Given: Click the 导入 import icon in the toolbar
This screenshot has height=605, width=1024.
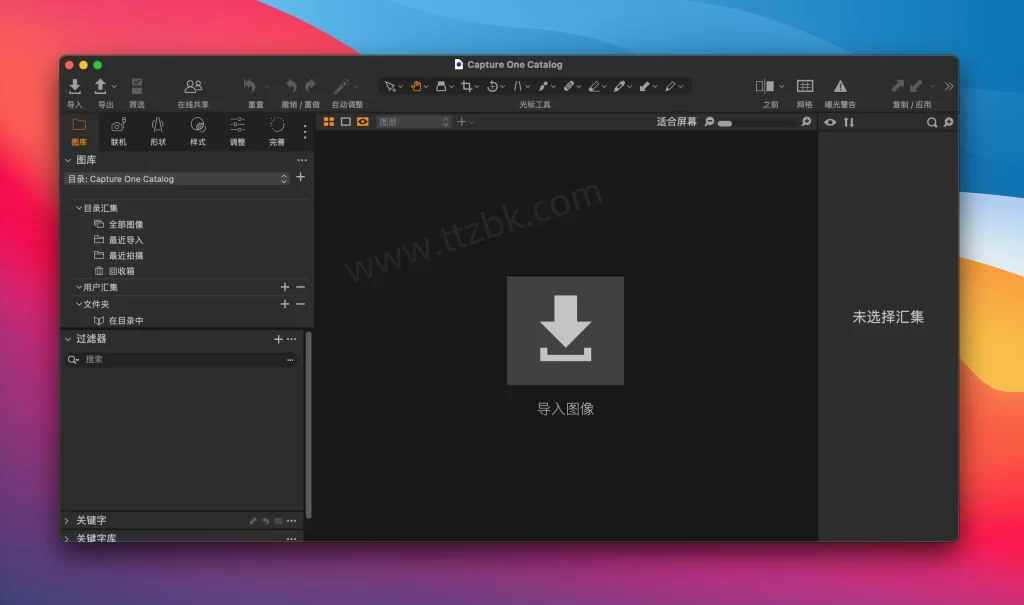Looking at the screenshot, I should tap(75, 87).
